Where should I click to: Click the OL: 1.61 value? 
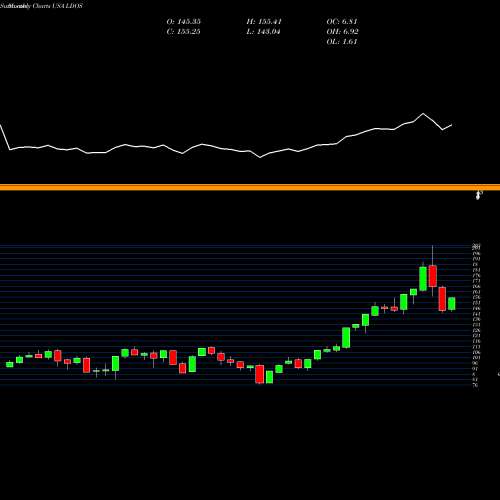tap(342, 42)
